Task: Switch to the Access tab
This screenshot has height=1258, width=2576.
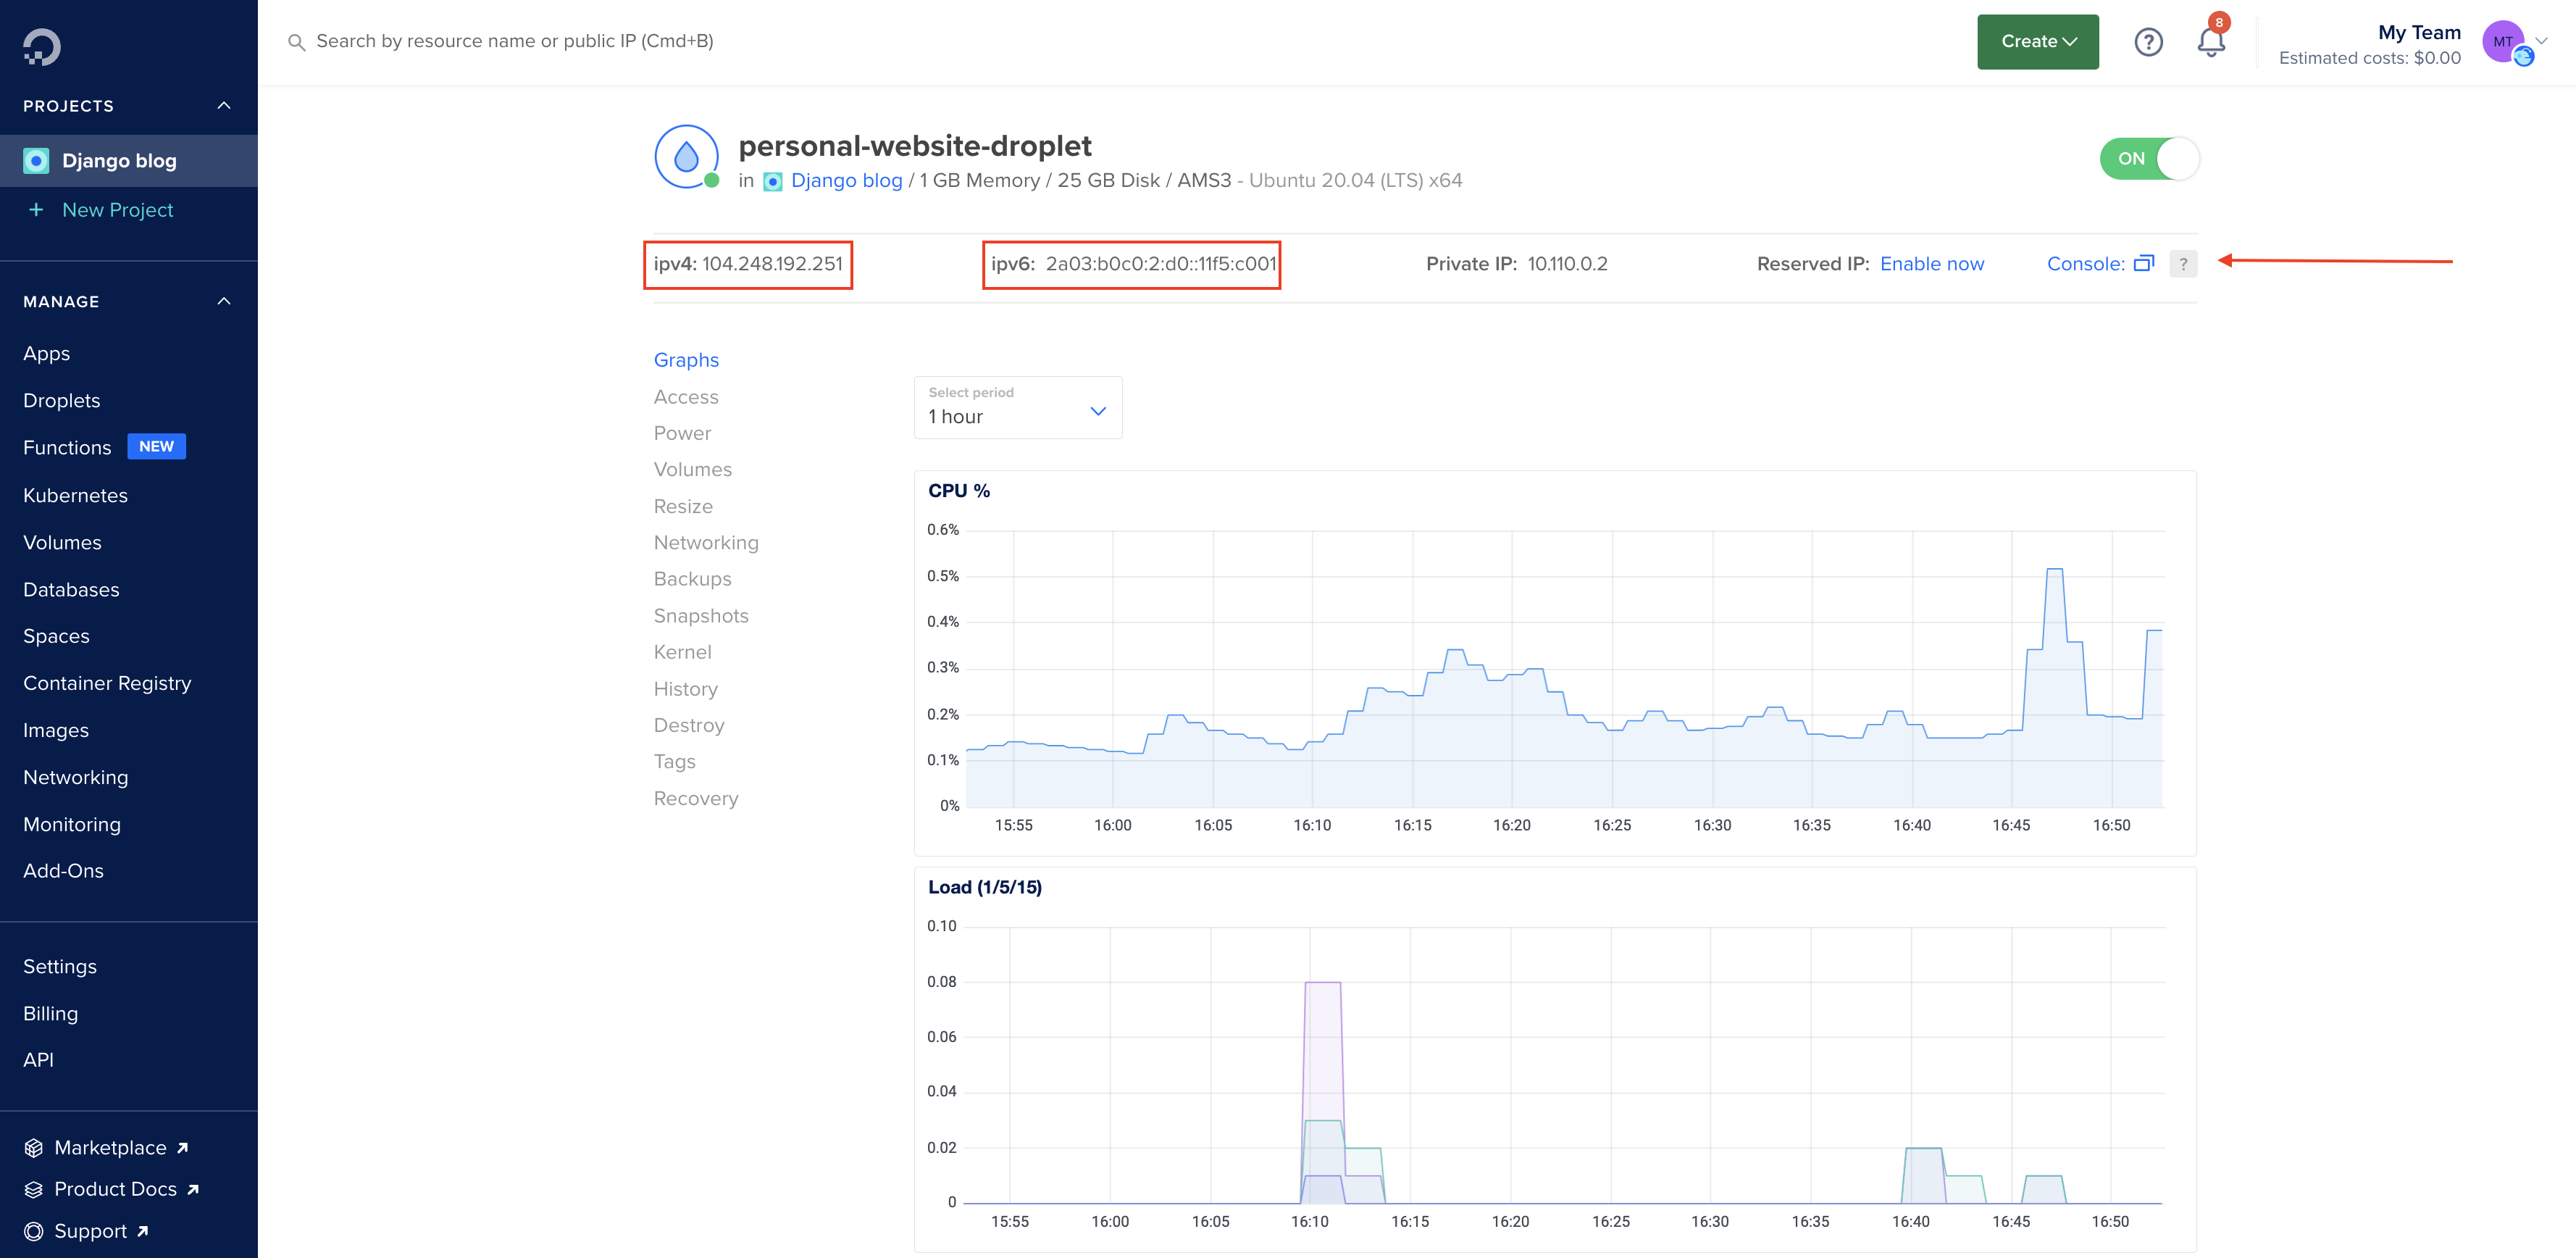Action: tap(686, 397)
